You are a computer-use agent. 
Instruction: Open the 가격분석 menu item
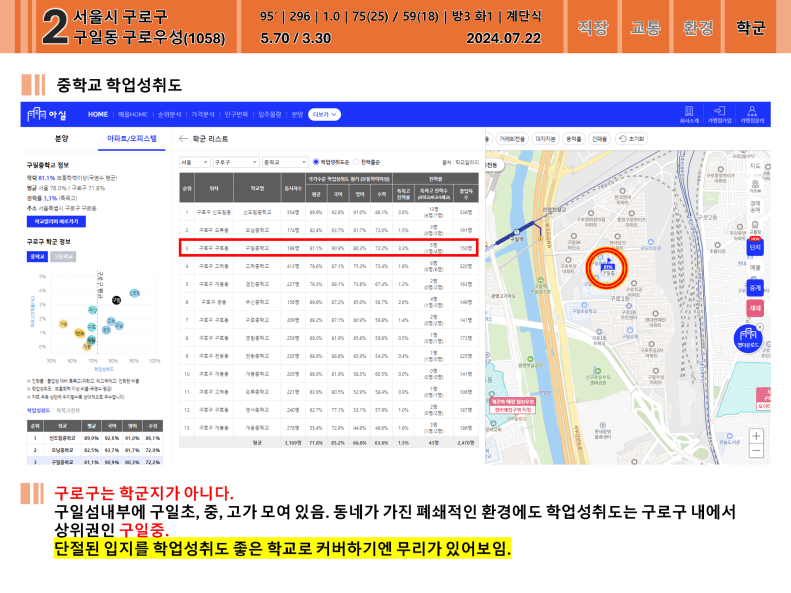click(x=203, y=114)
